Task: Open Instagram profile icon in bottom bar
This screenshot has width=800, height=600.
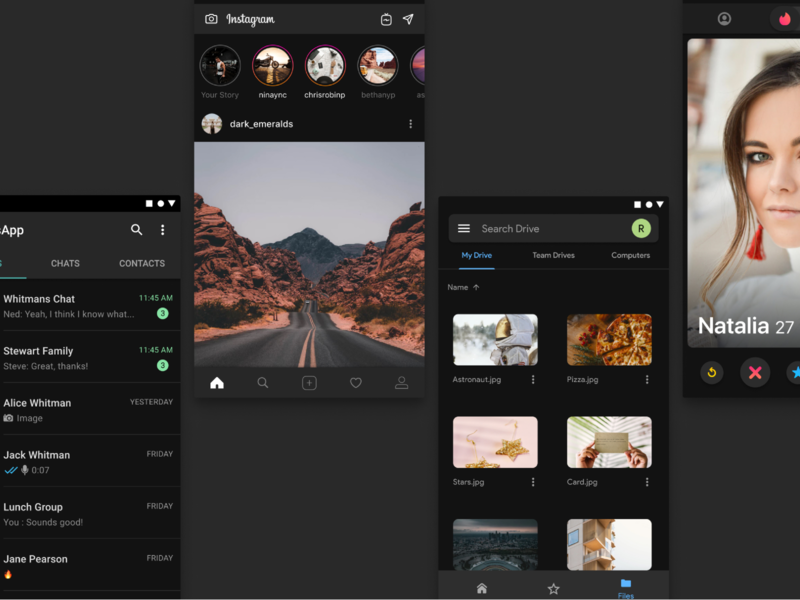Action: [x=402, y=383]
